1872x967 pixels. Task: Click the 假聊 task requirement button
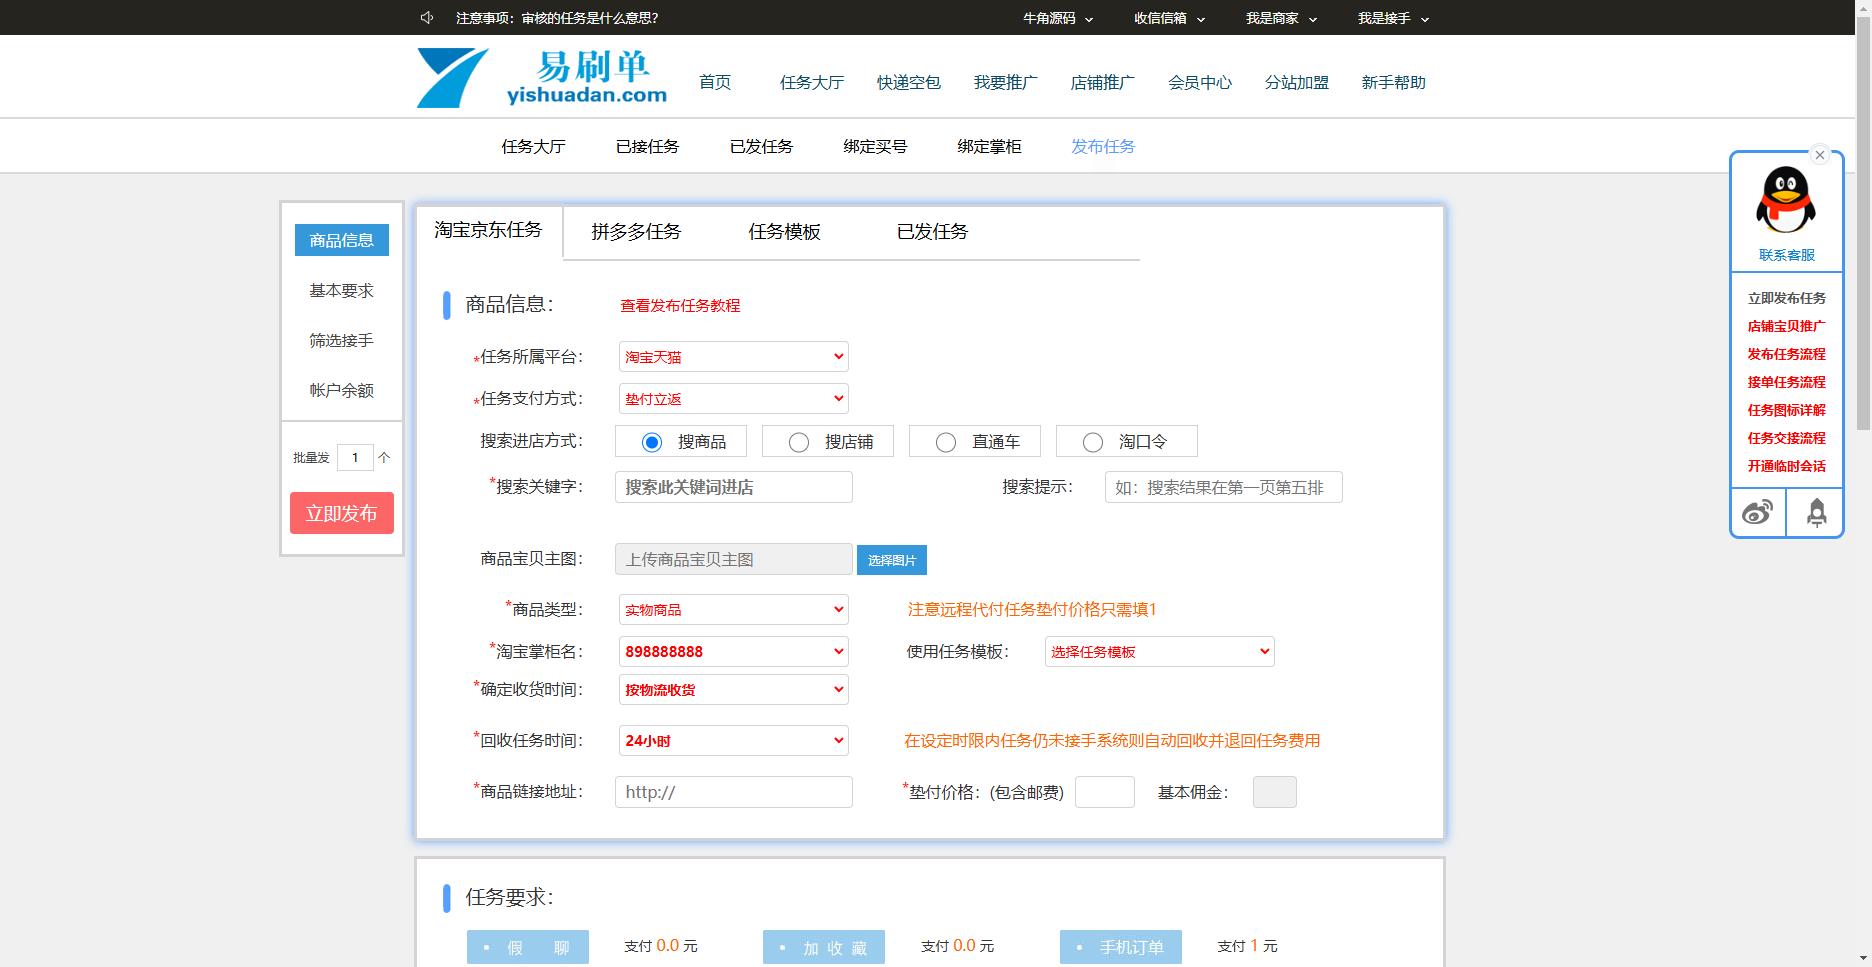527,947
